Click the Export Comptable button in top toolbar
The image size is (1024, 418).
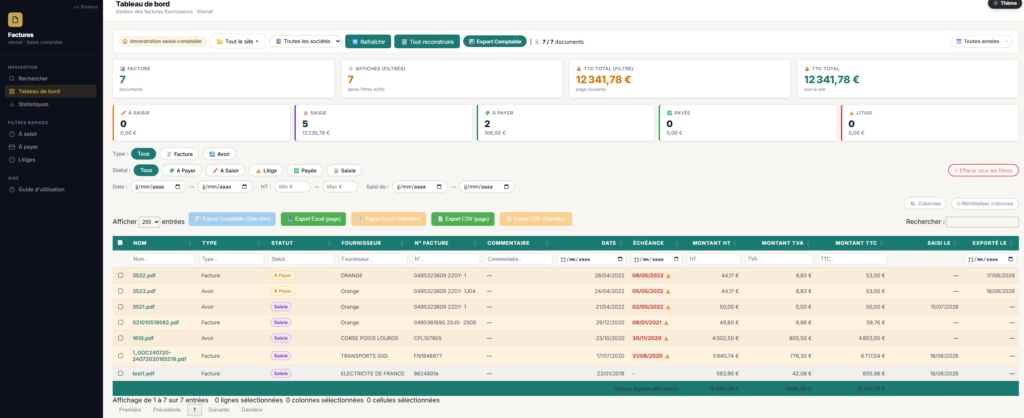[495, 41]
